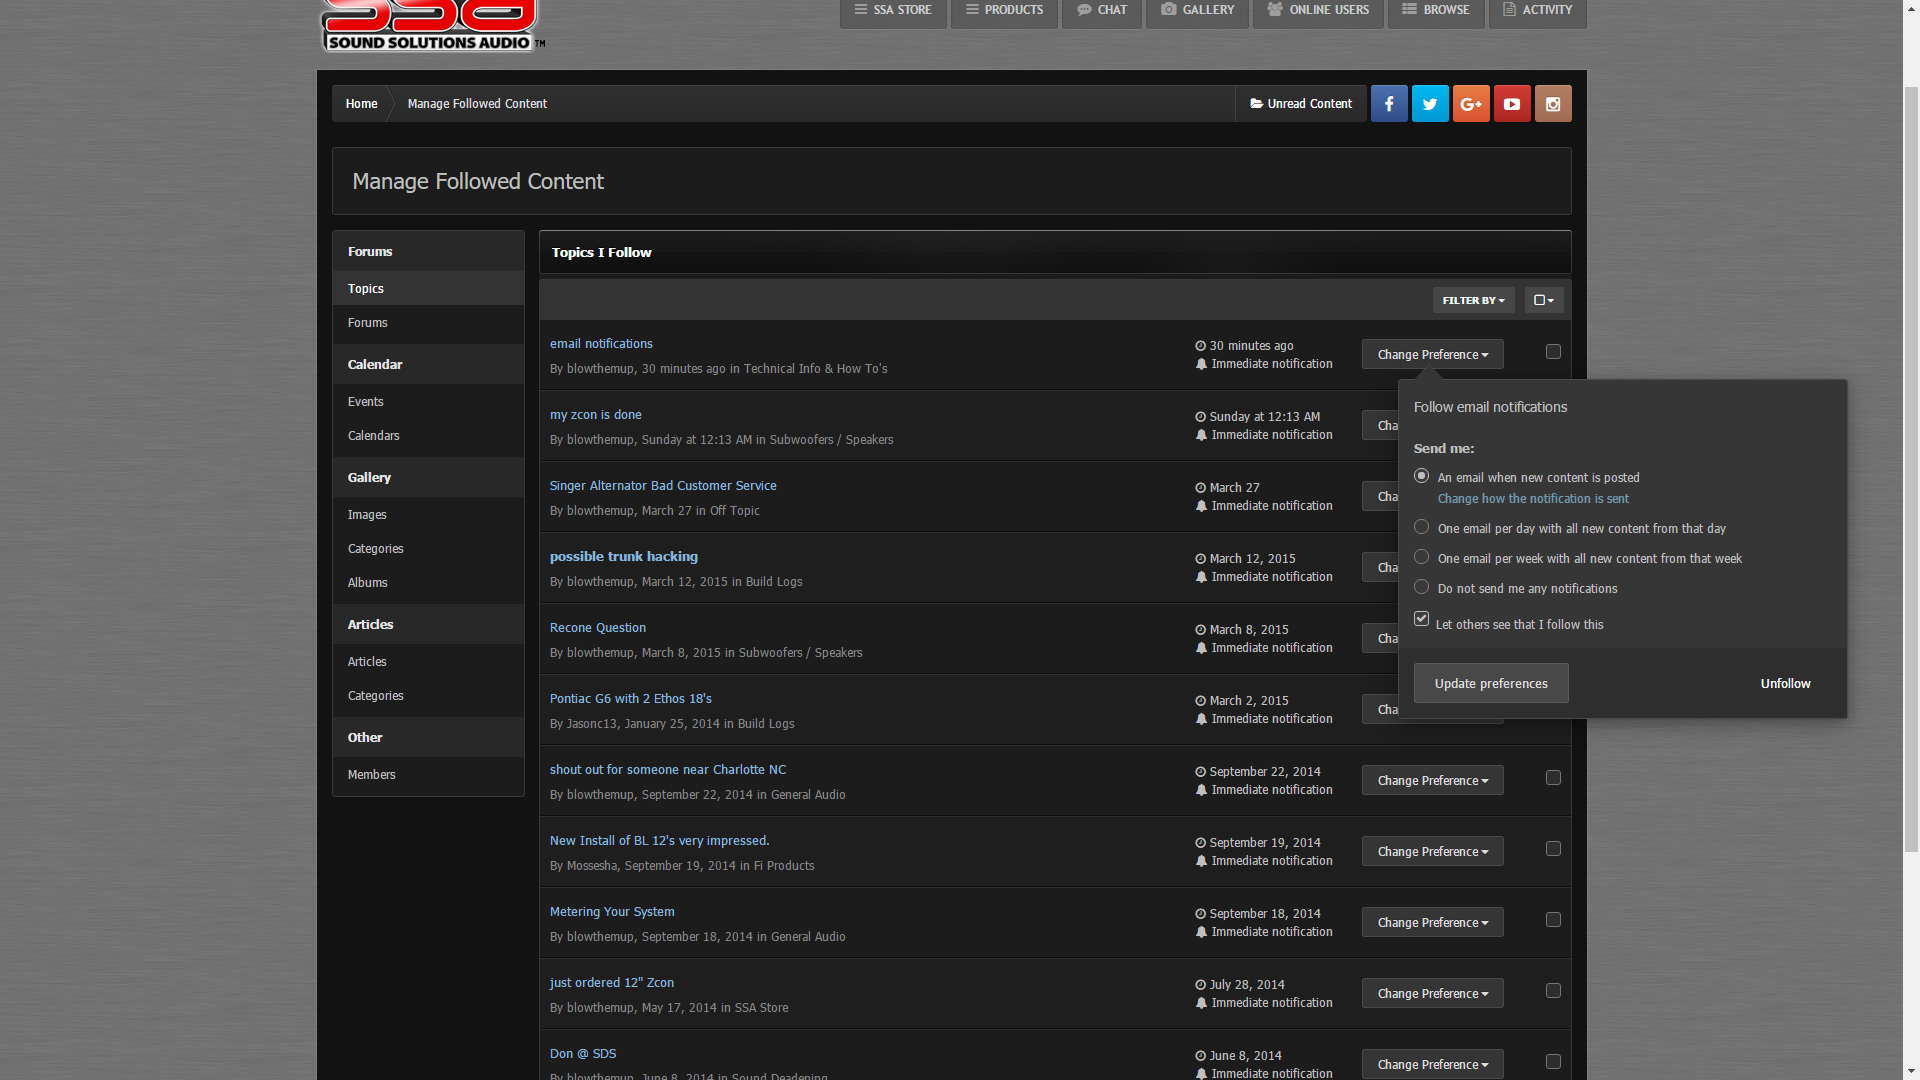Click the bell icon on email notifications row
The image size is (1920, 1080).
(1201, 364)
